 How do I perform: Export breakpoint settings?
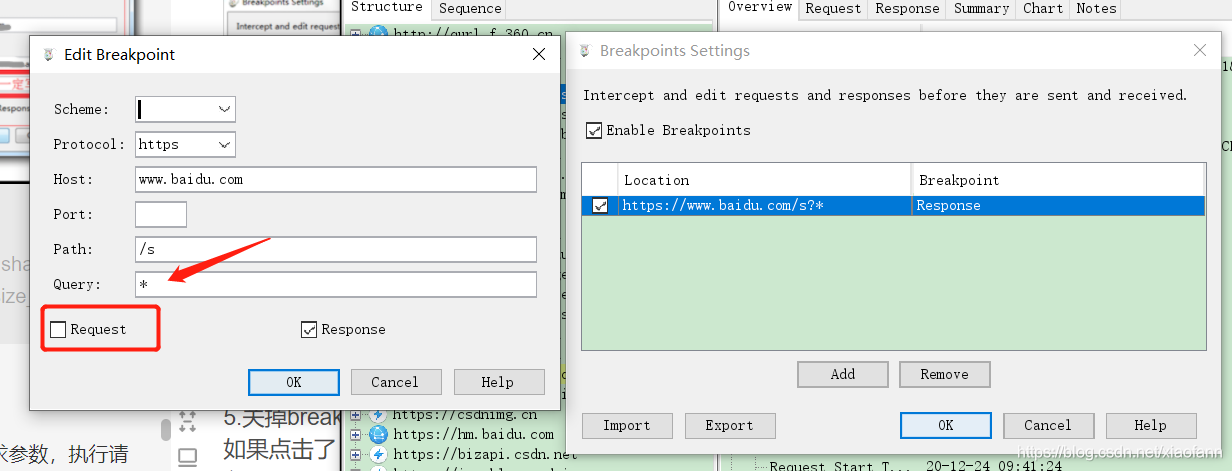click(x=729, y=425)
